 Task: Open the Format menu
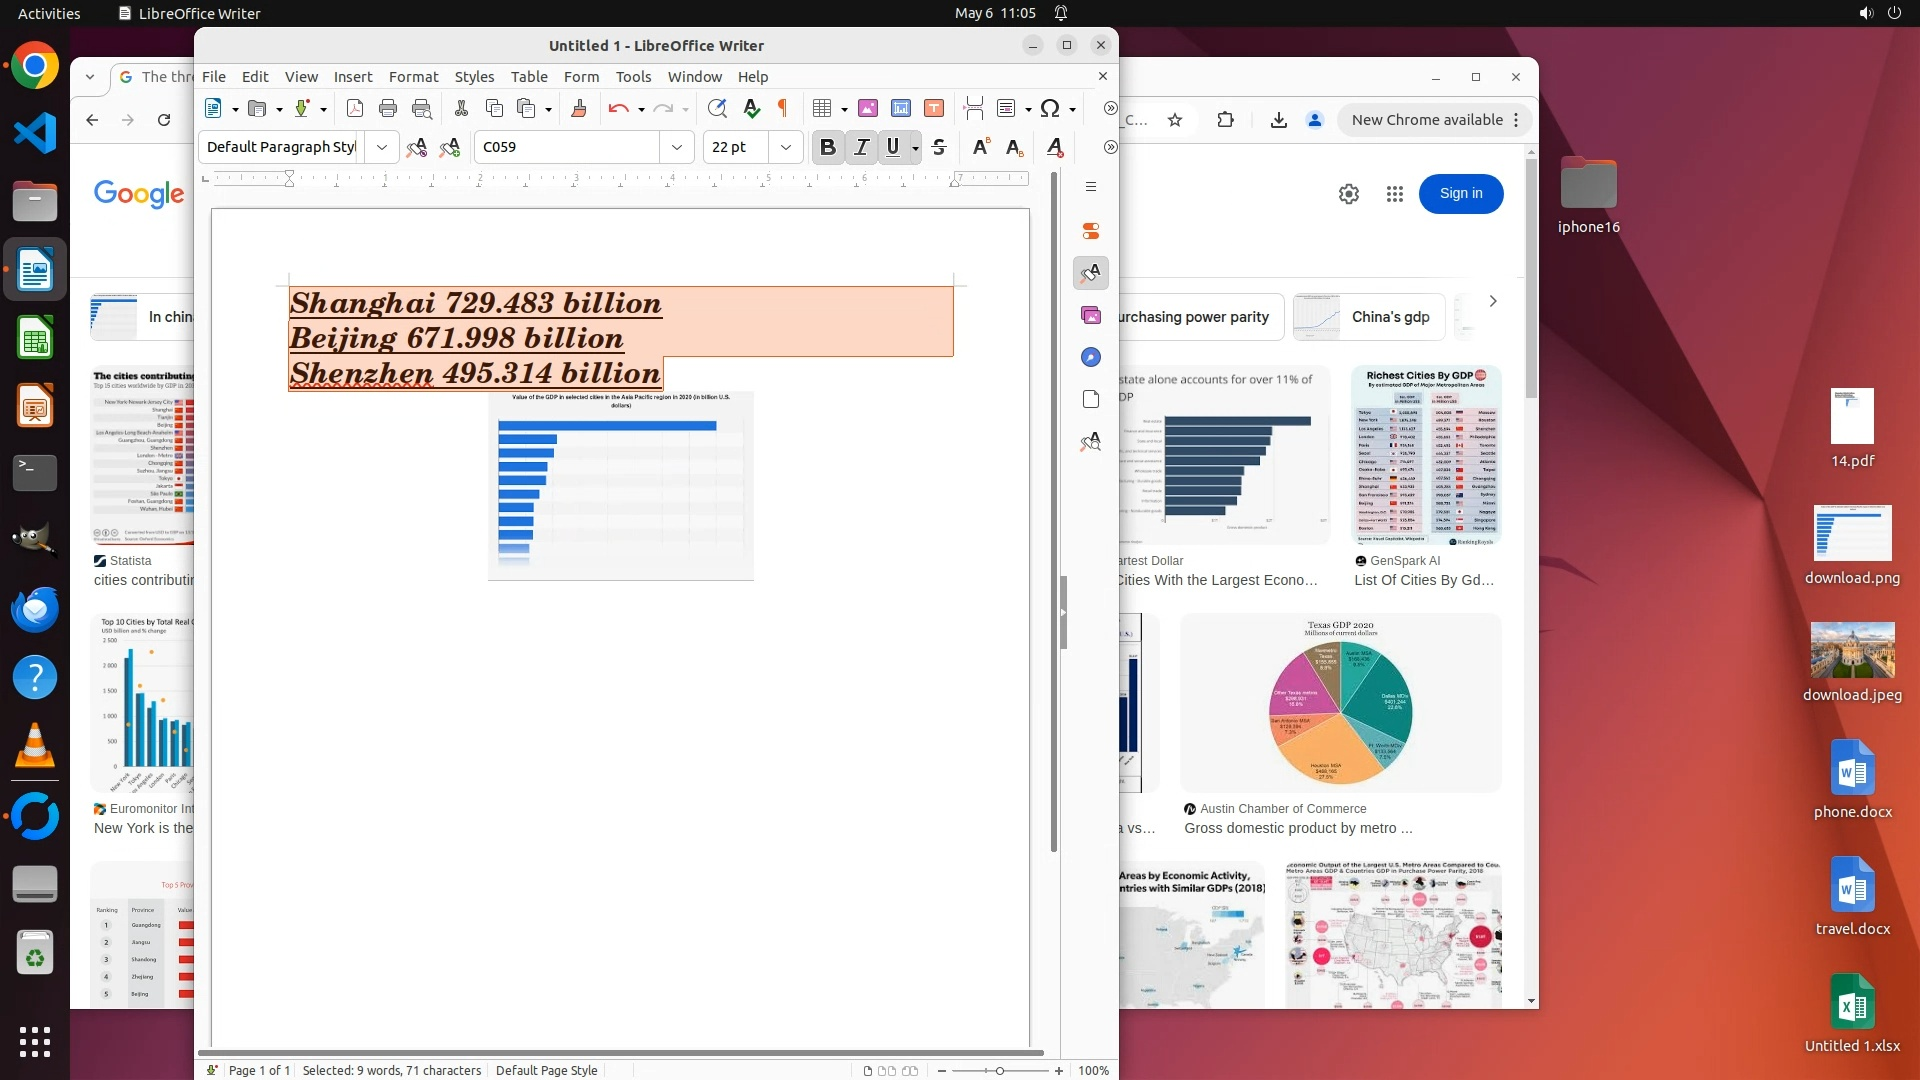[413, 77]
